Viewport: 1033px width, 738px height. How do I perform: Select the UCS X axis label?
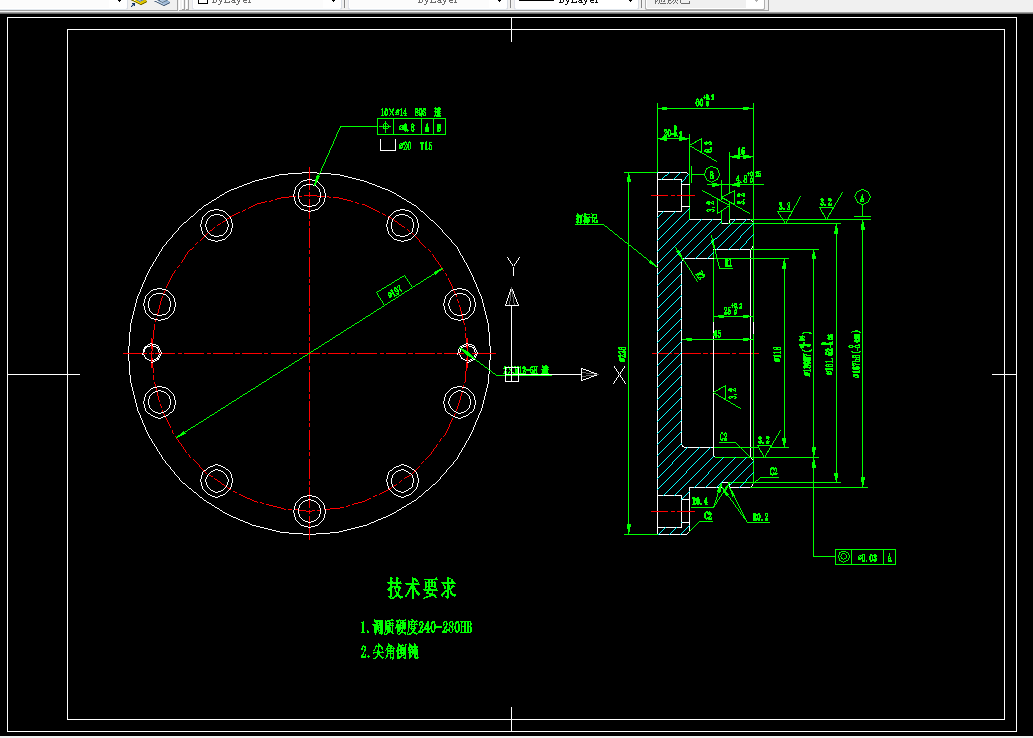pyautogui.click(x=619, y=376)
